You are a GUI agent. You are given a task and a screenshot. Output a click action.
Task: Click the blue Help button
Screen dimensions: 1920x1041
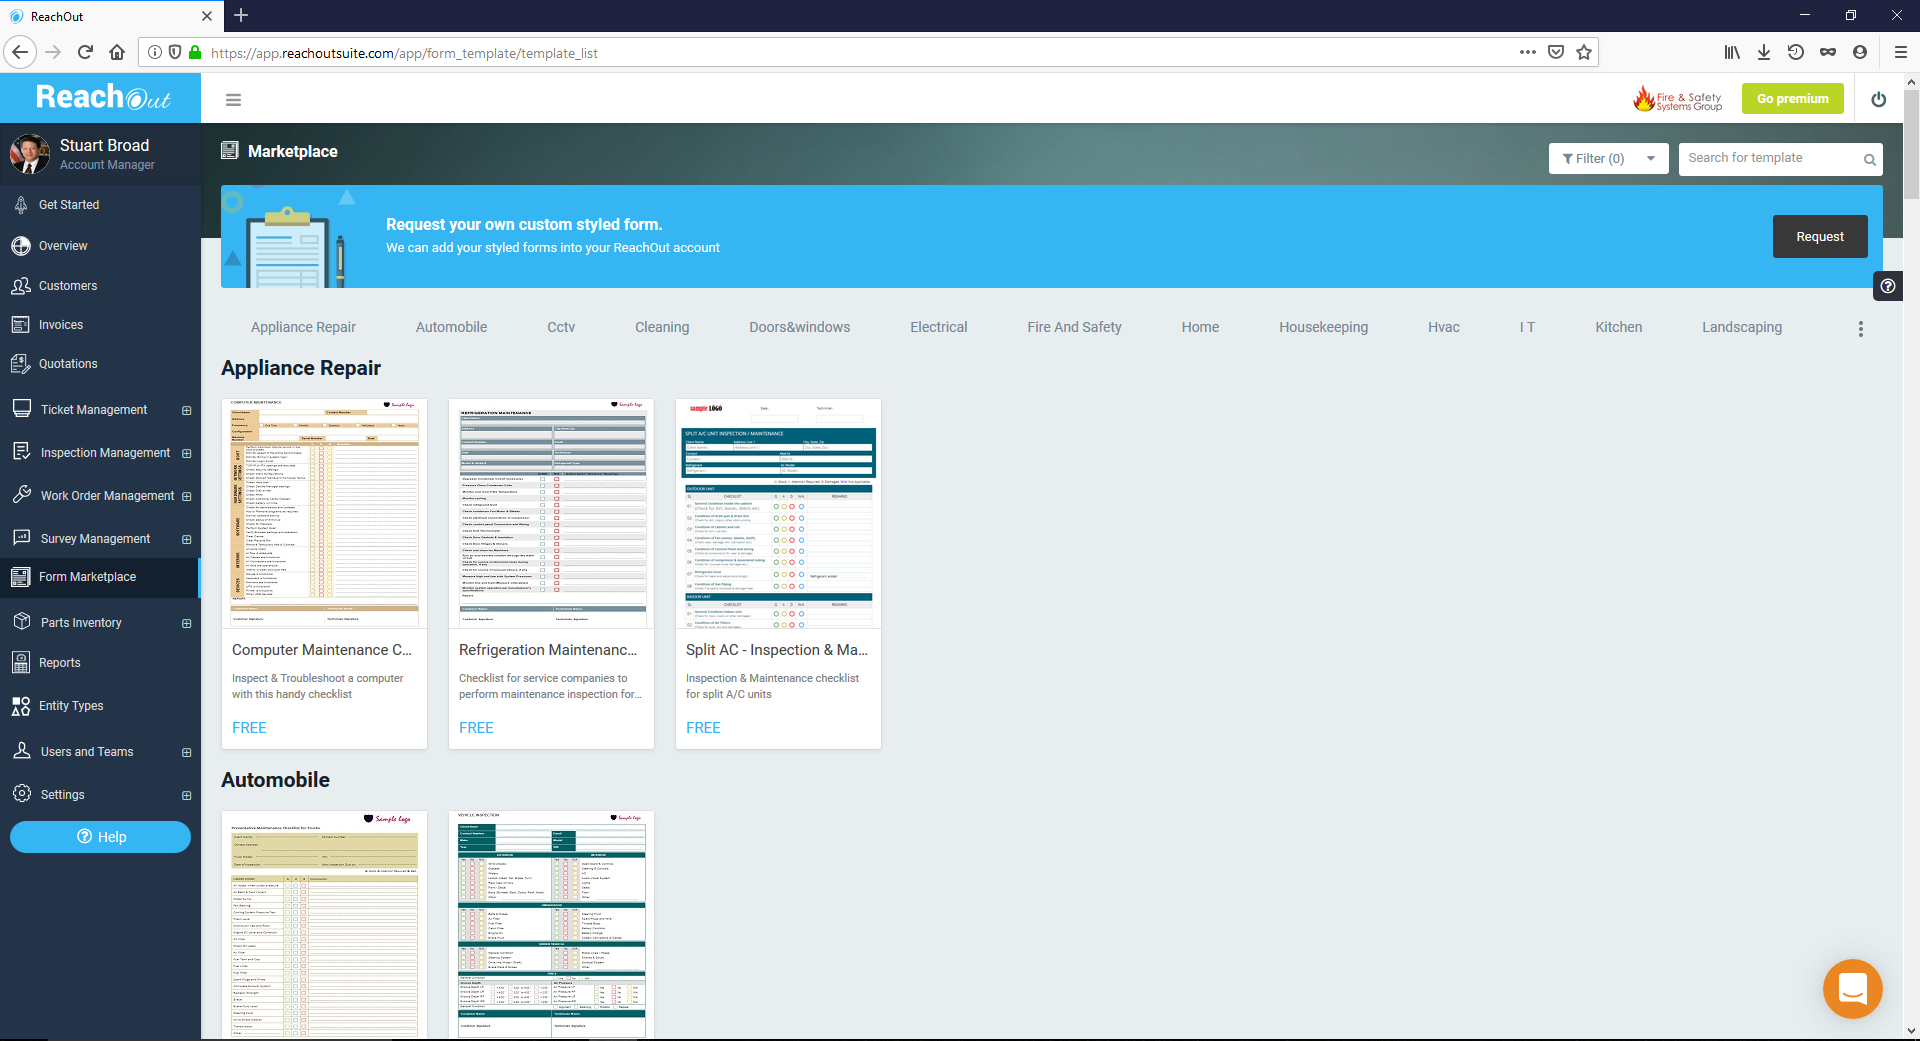pyautogui.click(x=100, y=837)
